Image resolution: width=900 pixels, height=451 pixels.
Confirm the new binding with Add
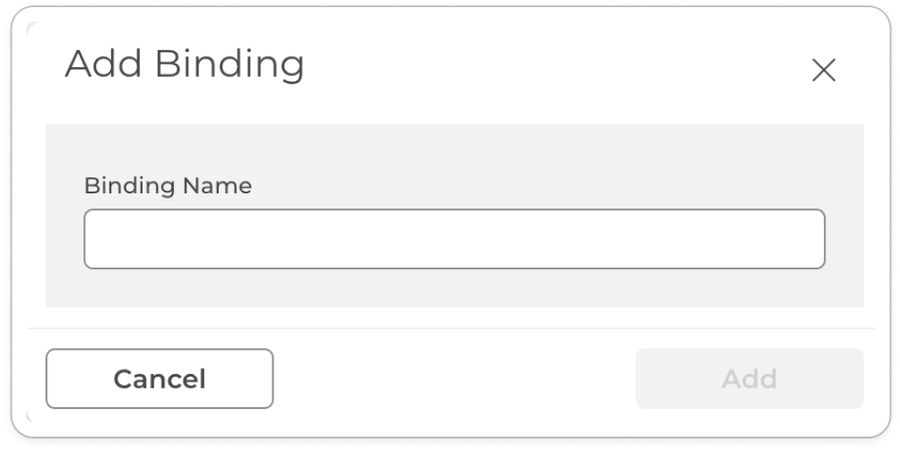tap(749, 379)
